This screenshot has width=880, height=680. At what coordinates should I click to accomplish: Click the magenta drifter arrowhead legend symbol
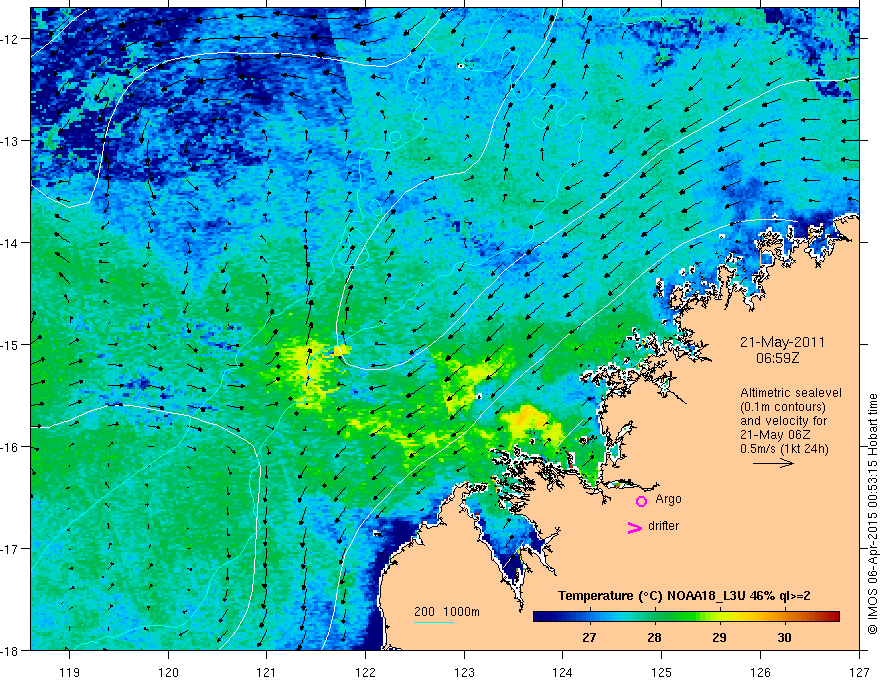coord(634,527)
